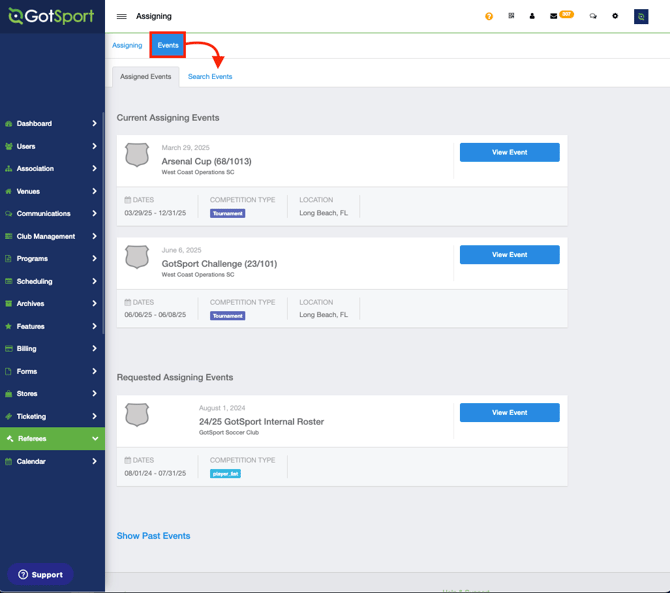The image size is (670, 593).
Task: Open the mail inbox icon
Action: [x=553, y=16]
